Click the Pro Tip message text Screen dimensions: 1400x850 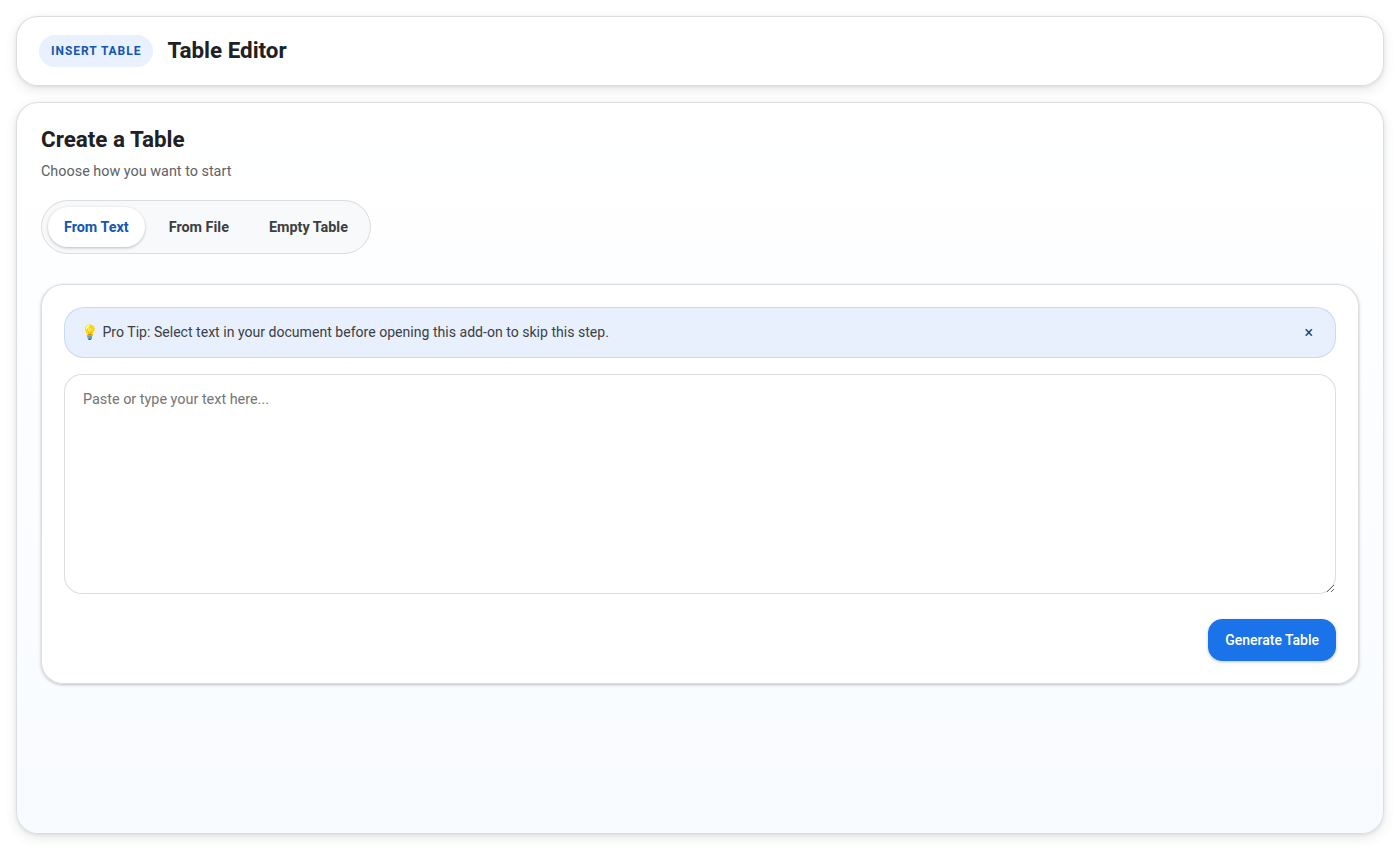pos(355,332)
